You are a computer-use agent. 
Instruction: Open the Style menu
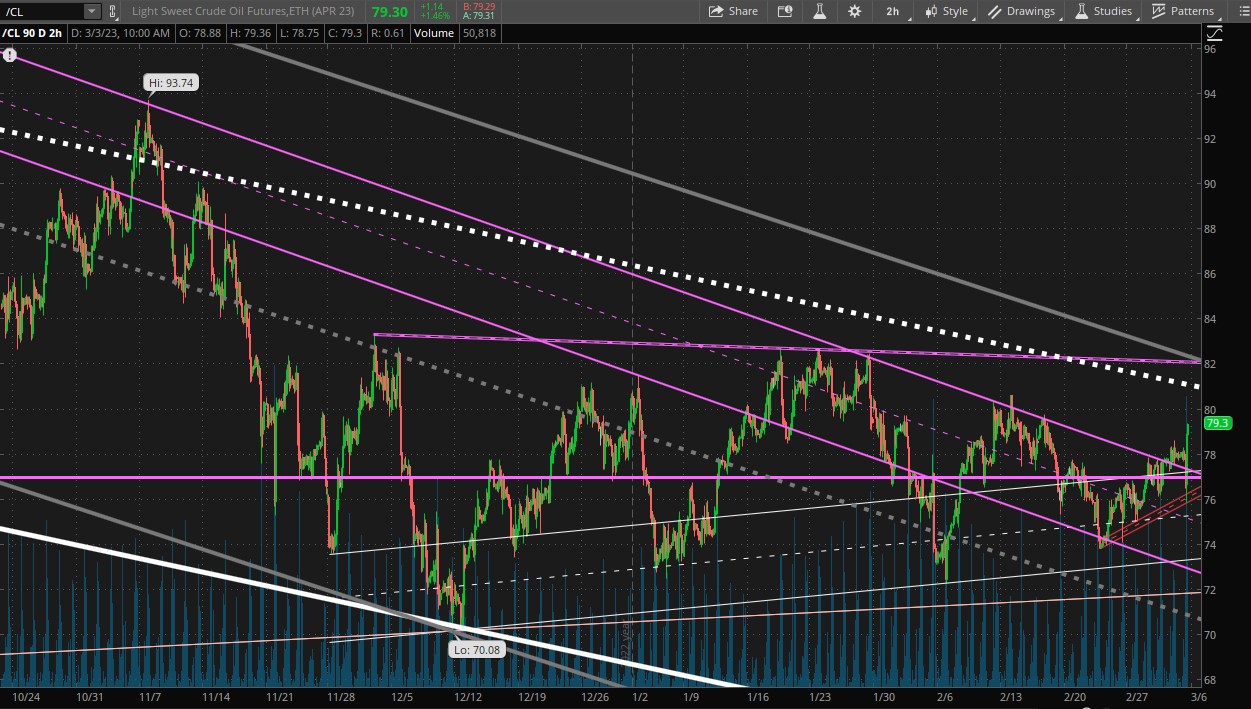pos(946,11)
